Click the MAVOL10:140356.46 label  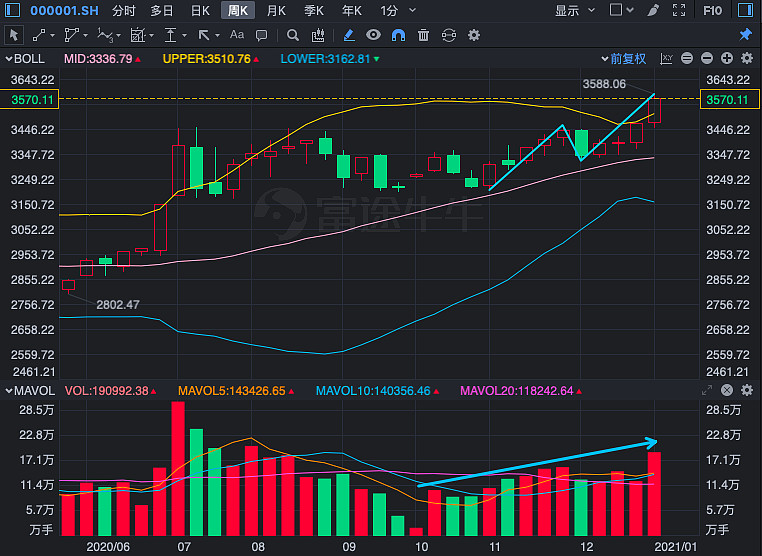click(373, 391)
